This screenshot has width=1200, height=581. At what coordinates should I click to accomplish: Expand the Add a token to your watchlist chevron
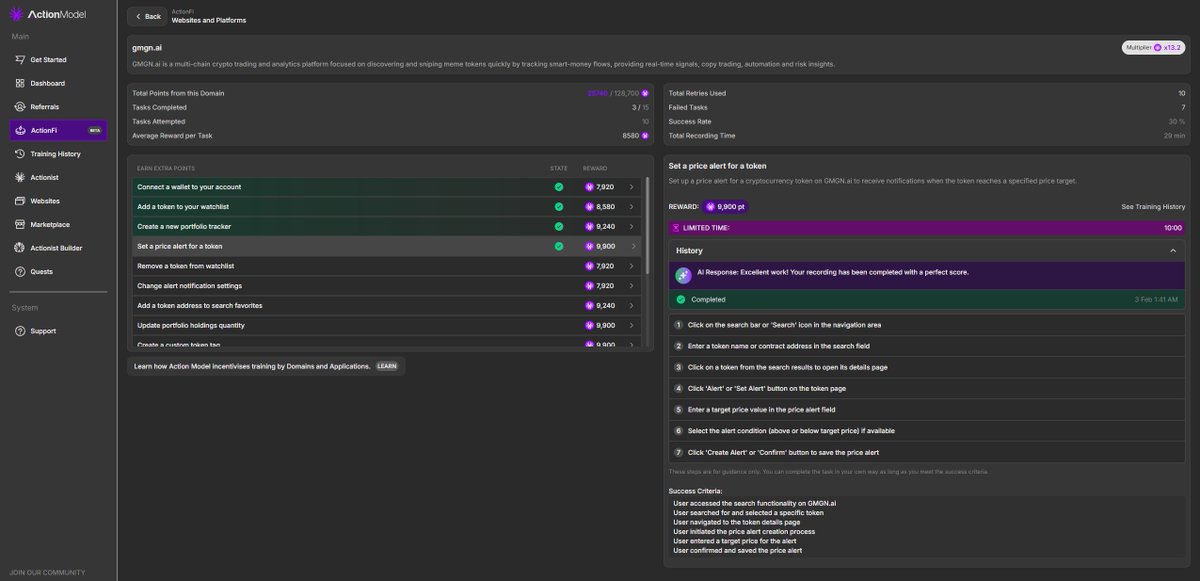pyautogui.click(x=631, y=207)
